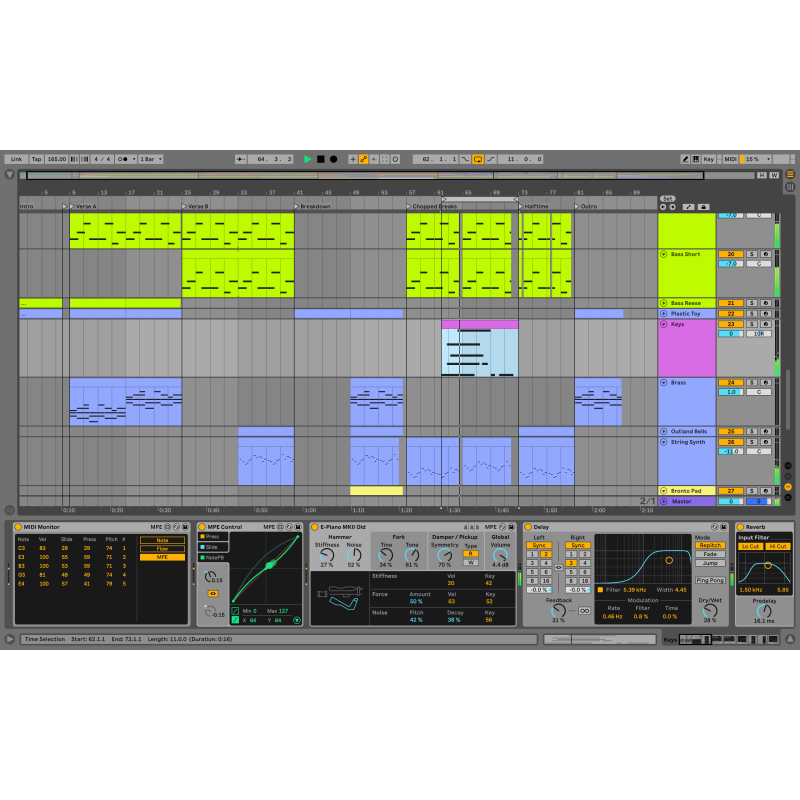Jump to the Breakdown locator

point(297,207)
